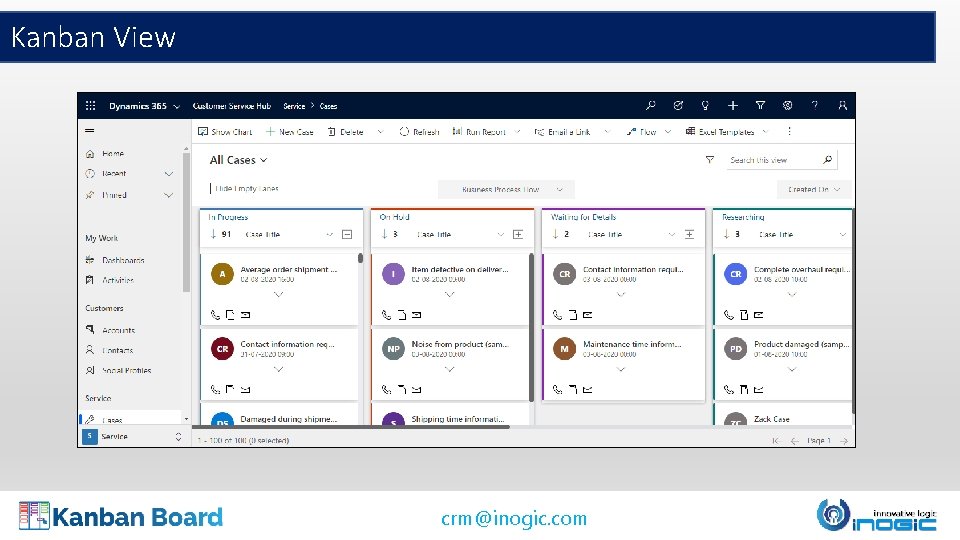Click Service breadcrumb link
This screenshot has width=960, height=540.
click(294, 106)
